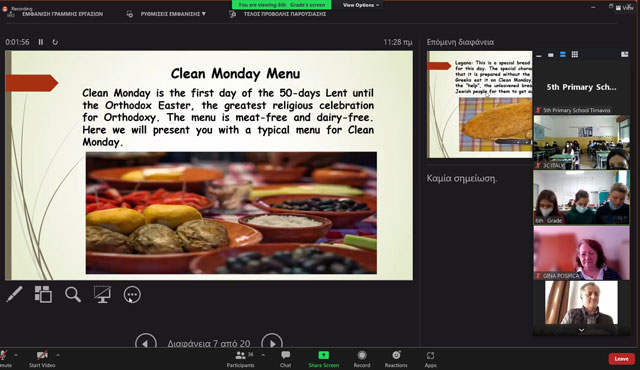Open ΡΥΘΜΙΣΕΙΣ ΕΜΦΑΝΙΣΗΣ display settings dropdown
The width and height of the screenshot is (640, 370).
coord(173,14)
